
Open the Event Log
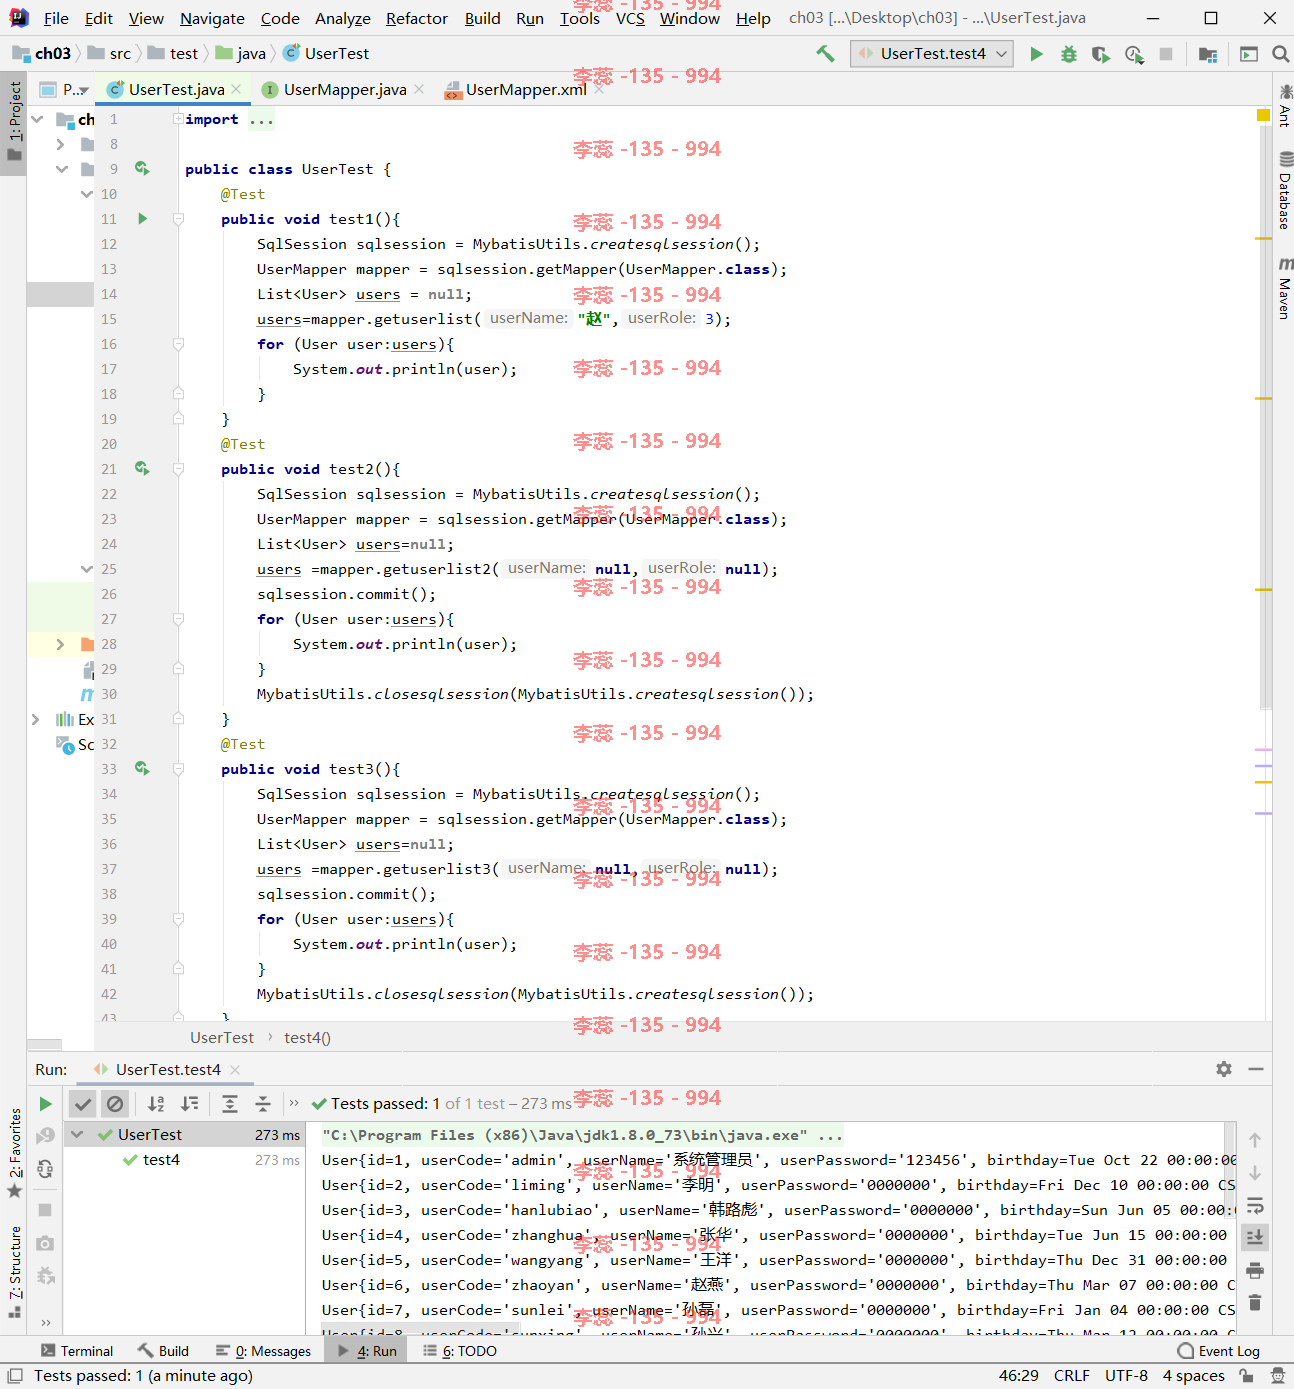pos(1218,1351)
